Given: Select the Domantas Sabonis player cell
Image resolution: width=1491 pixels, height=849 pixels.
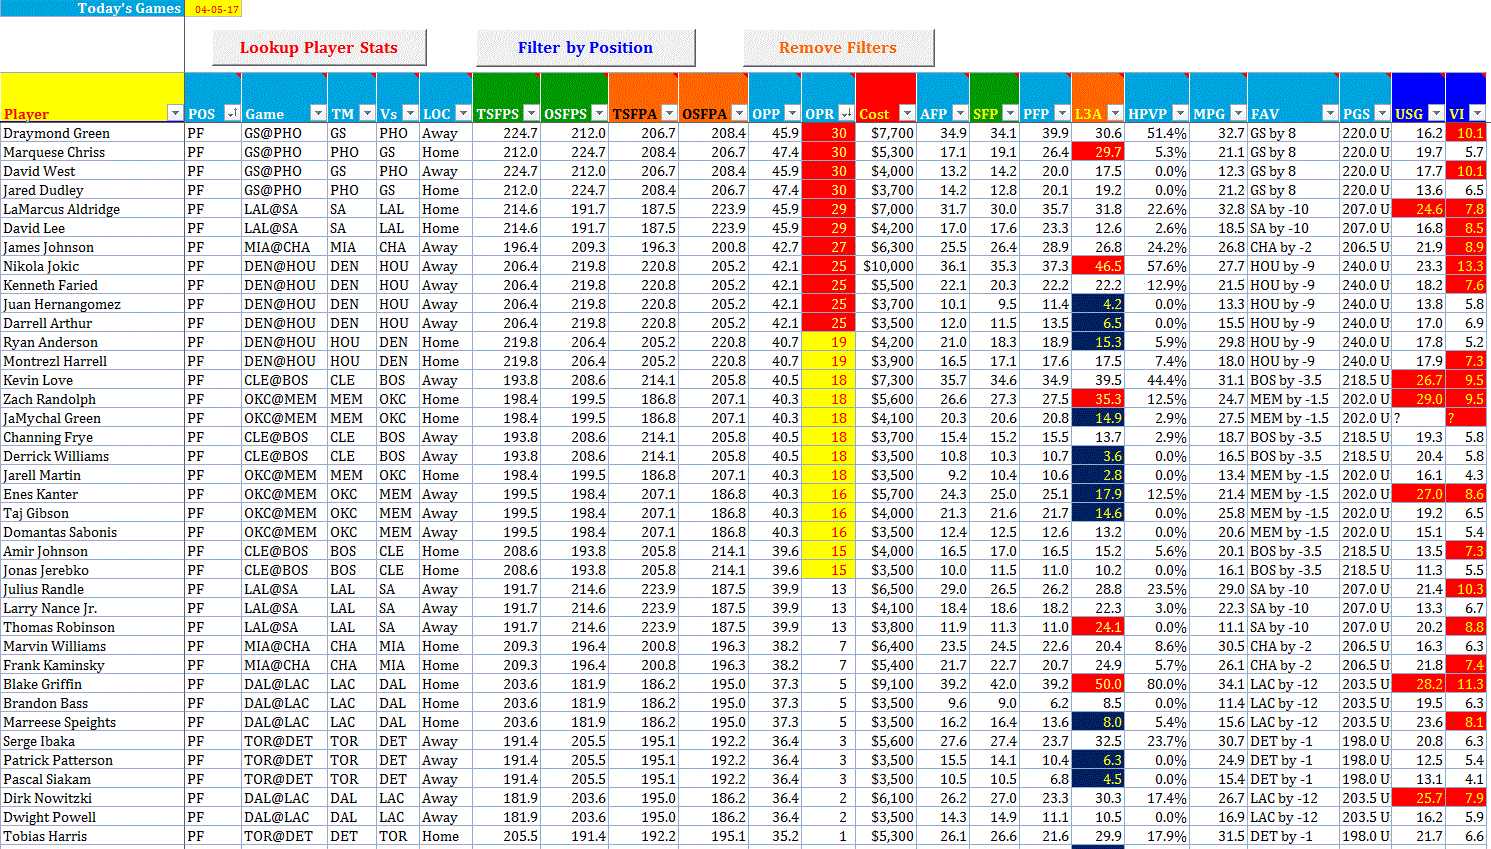Looking at the screenshot, I should tap(92, 532).
